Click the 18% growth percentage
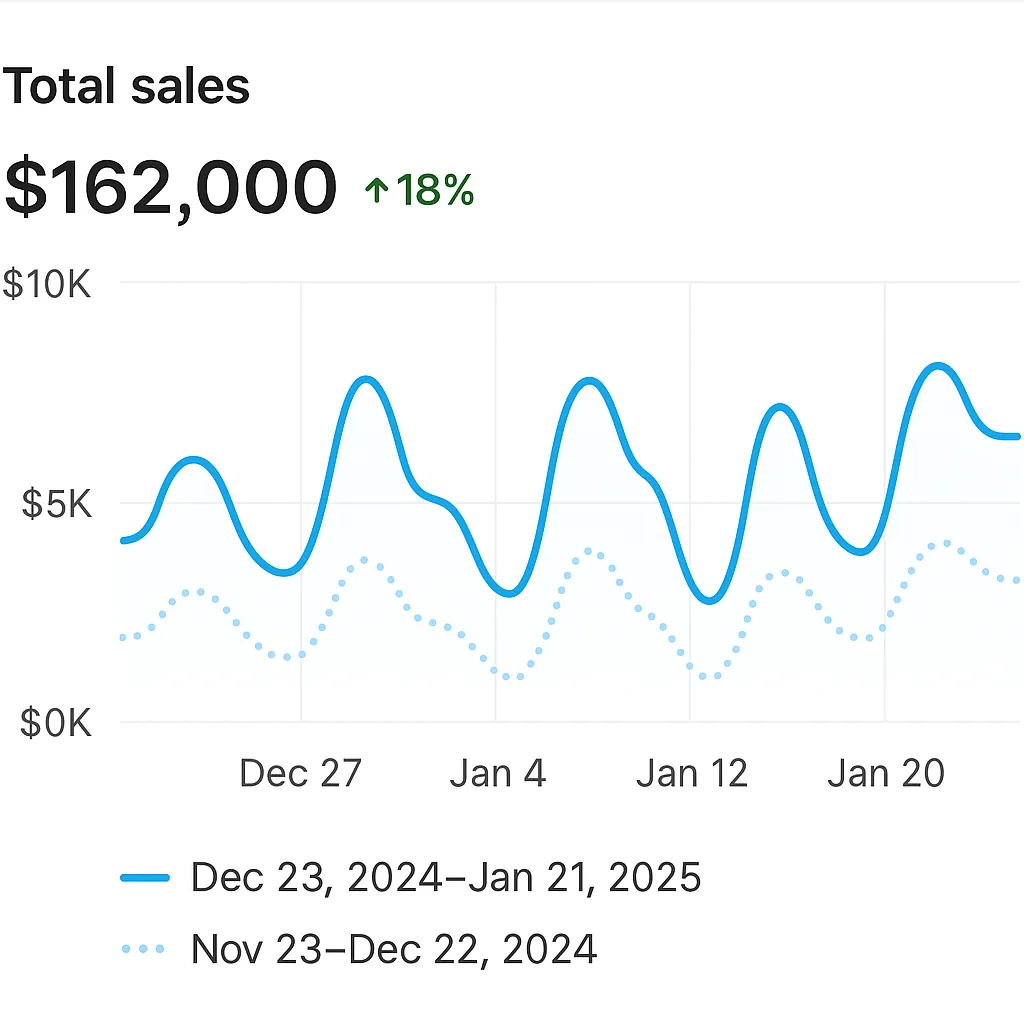 pyautogui.click(x=435, y=190)
